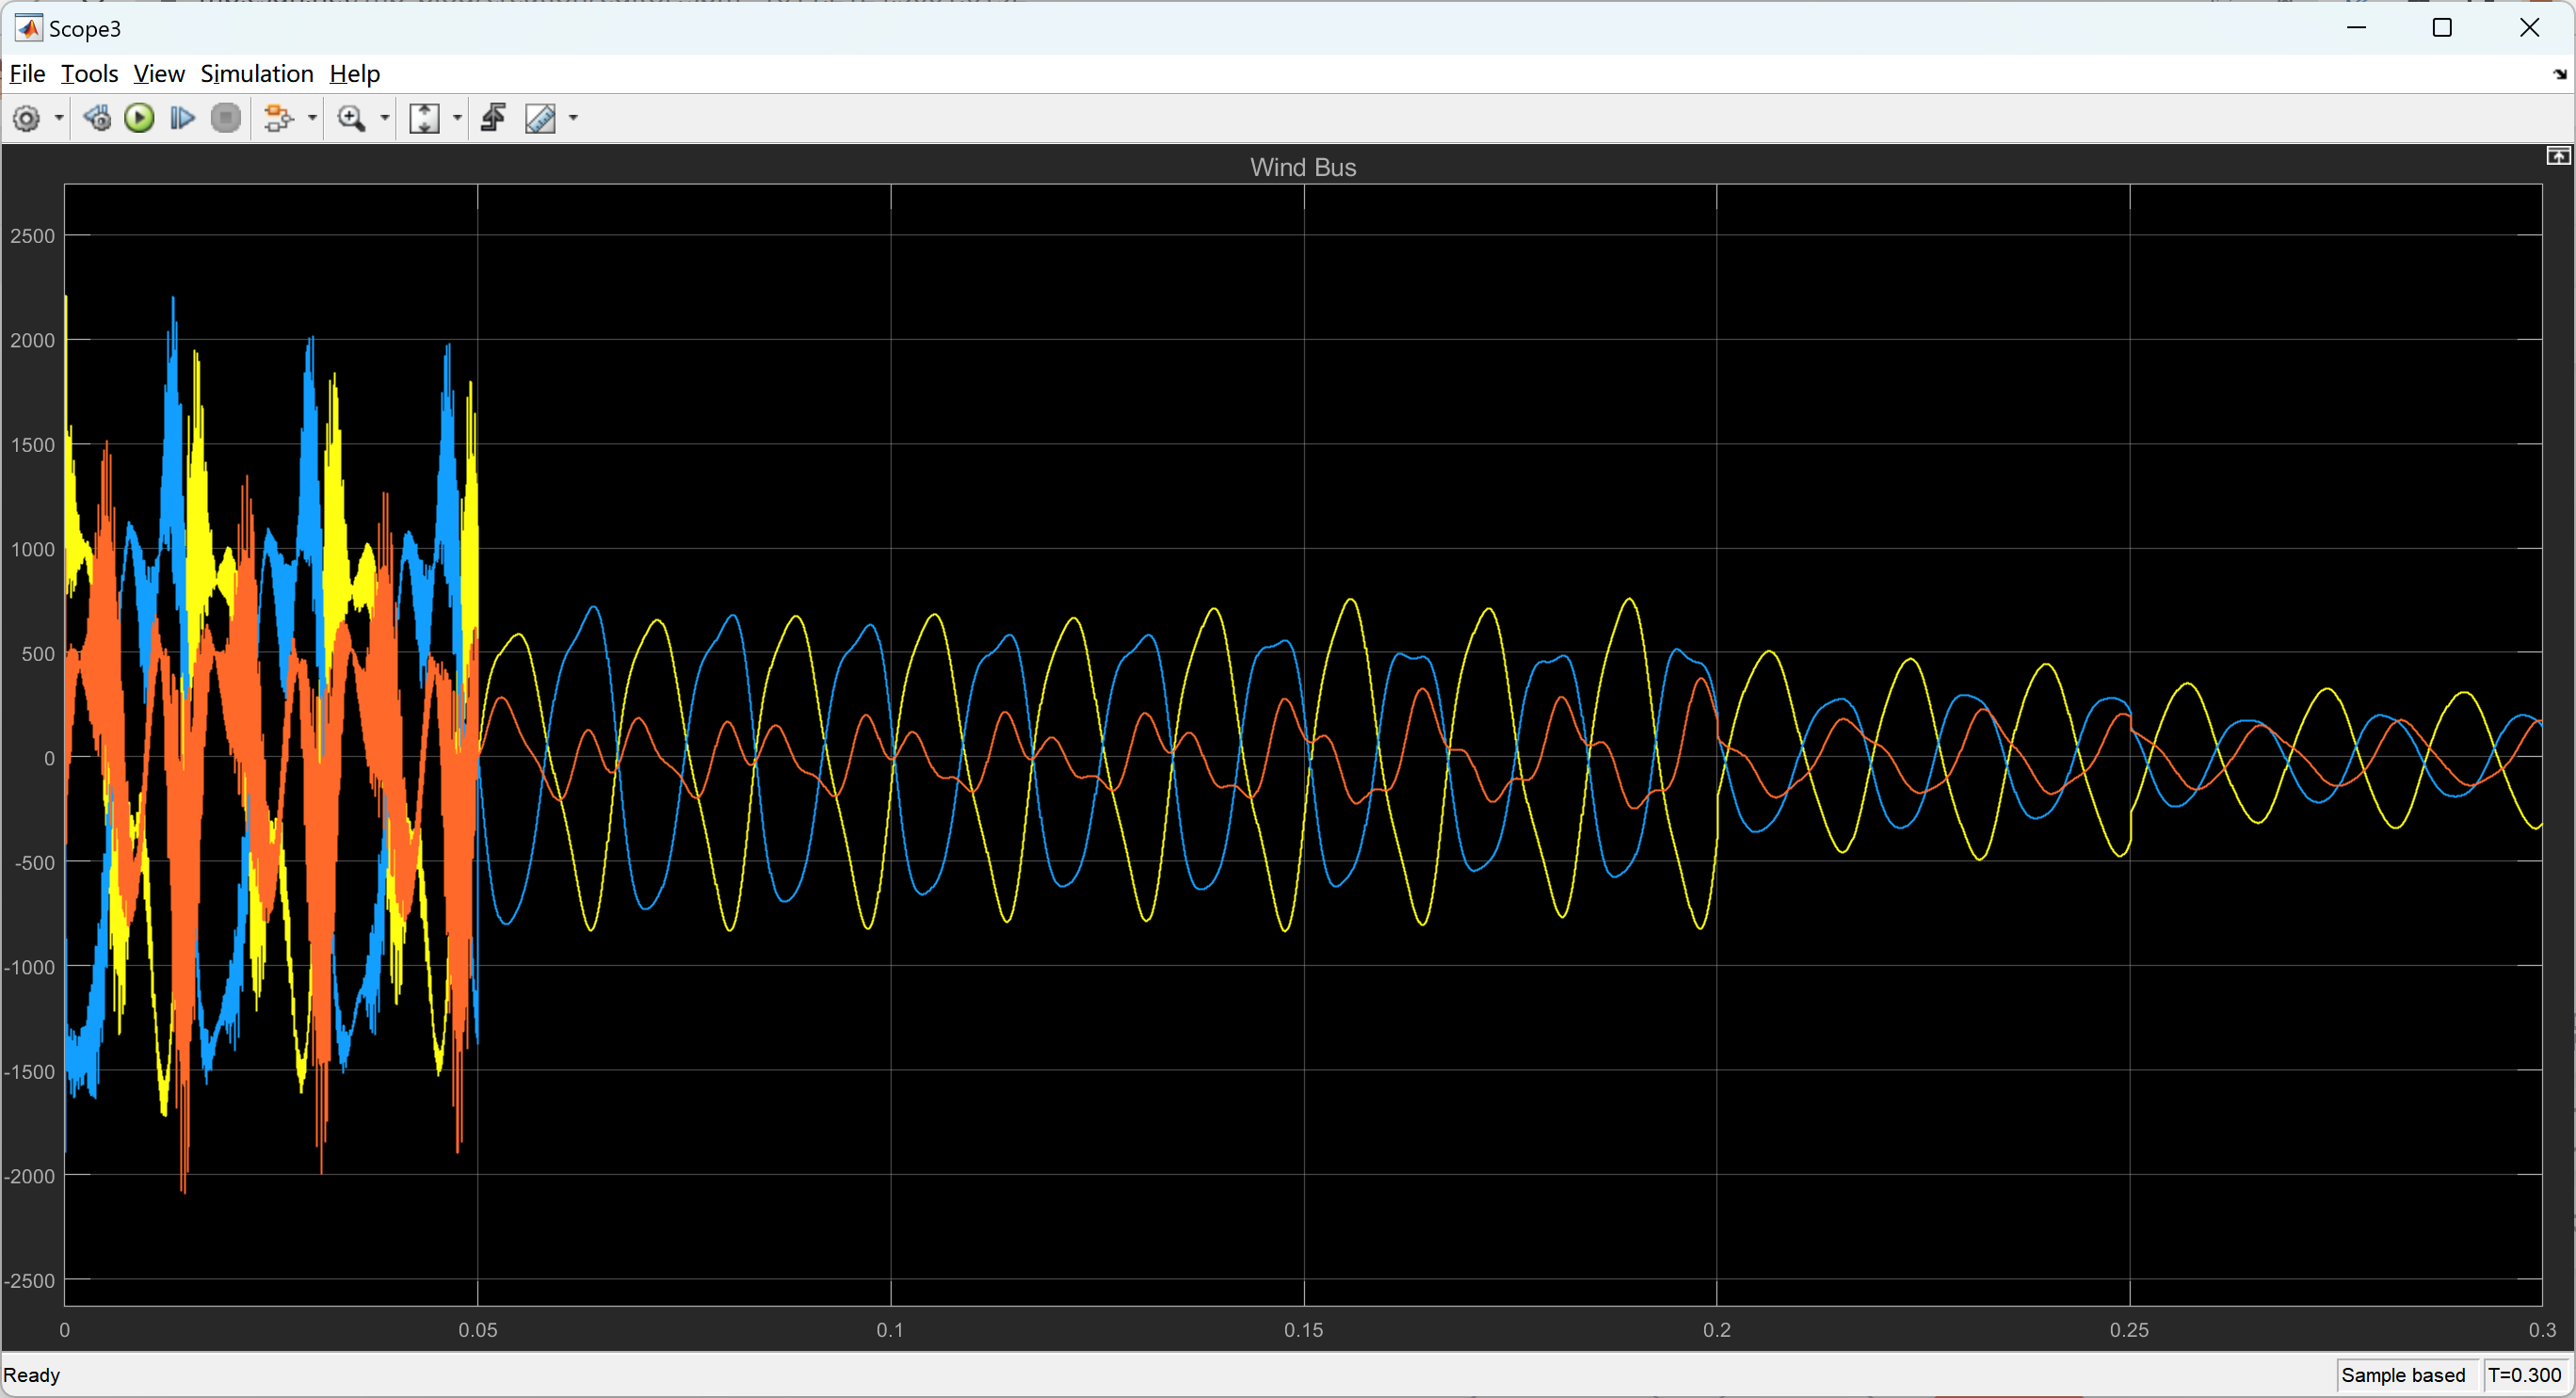Open the Simulation menu
The image size is (2576, 1398).
pos(256,74)
